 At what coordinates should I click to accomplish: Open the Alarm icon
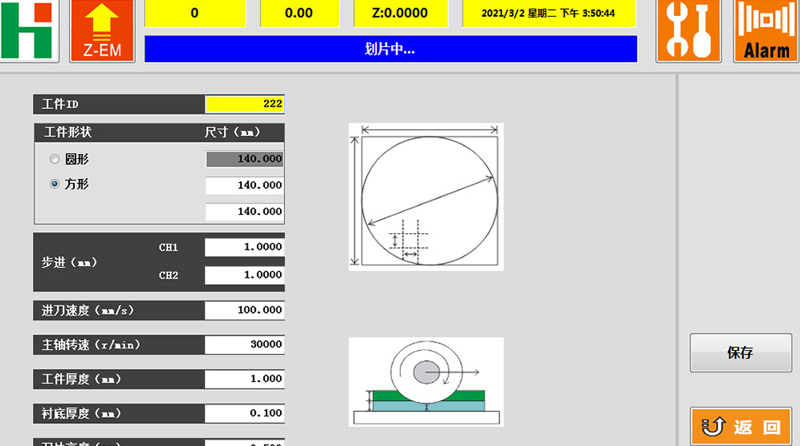click(765, 31)
